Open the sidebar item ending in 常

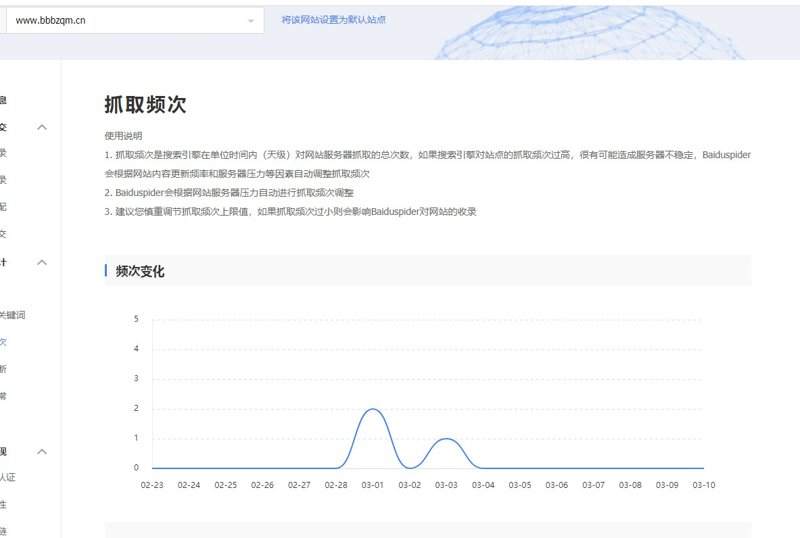pos(4,396)
